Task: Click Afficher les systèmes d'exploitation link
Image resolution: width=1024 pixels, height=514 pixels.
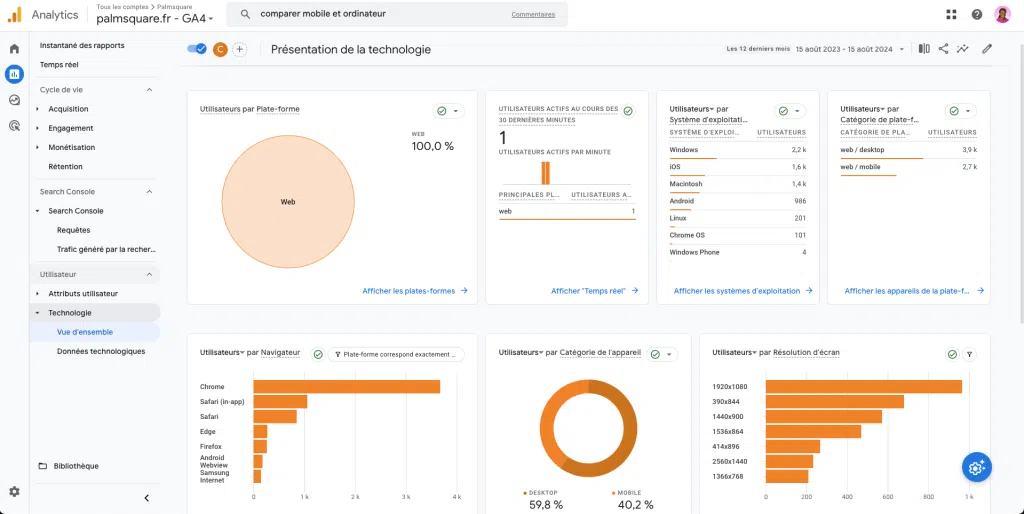Action: point(743,291)
